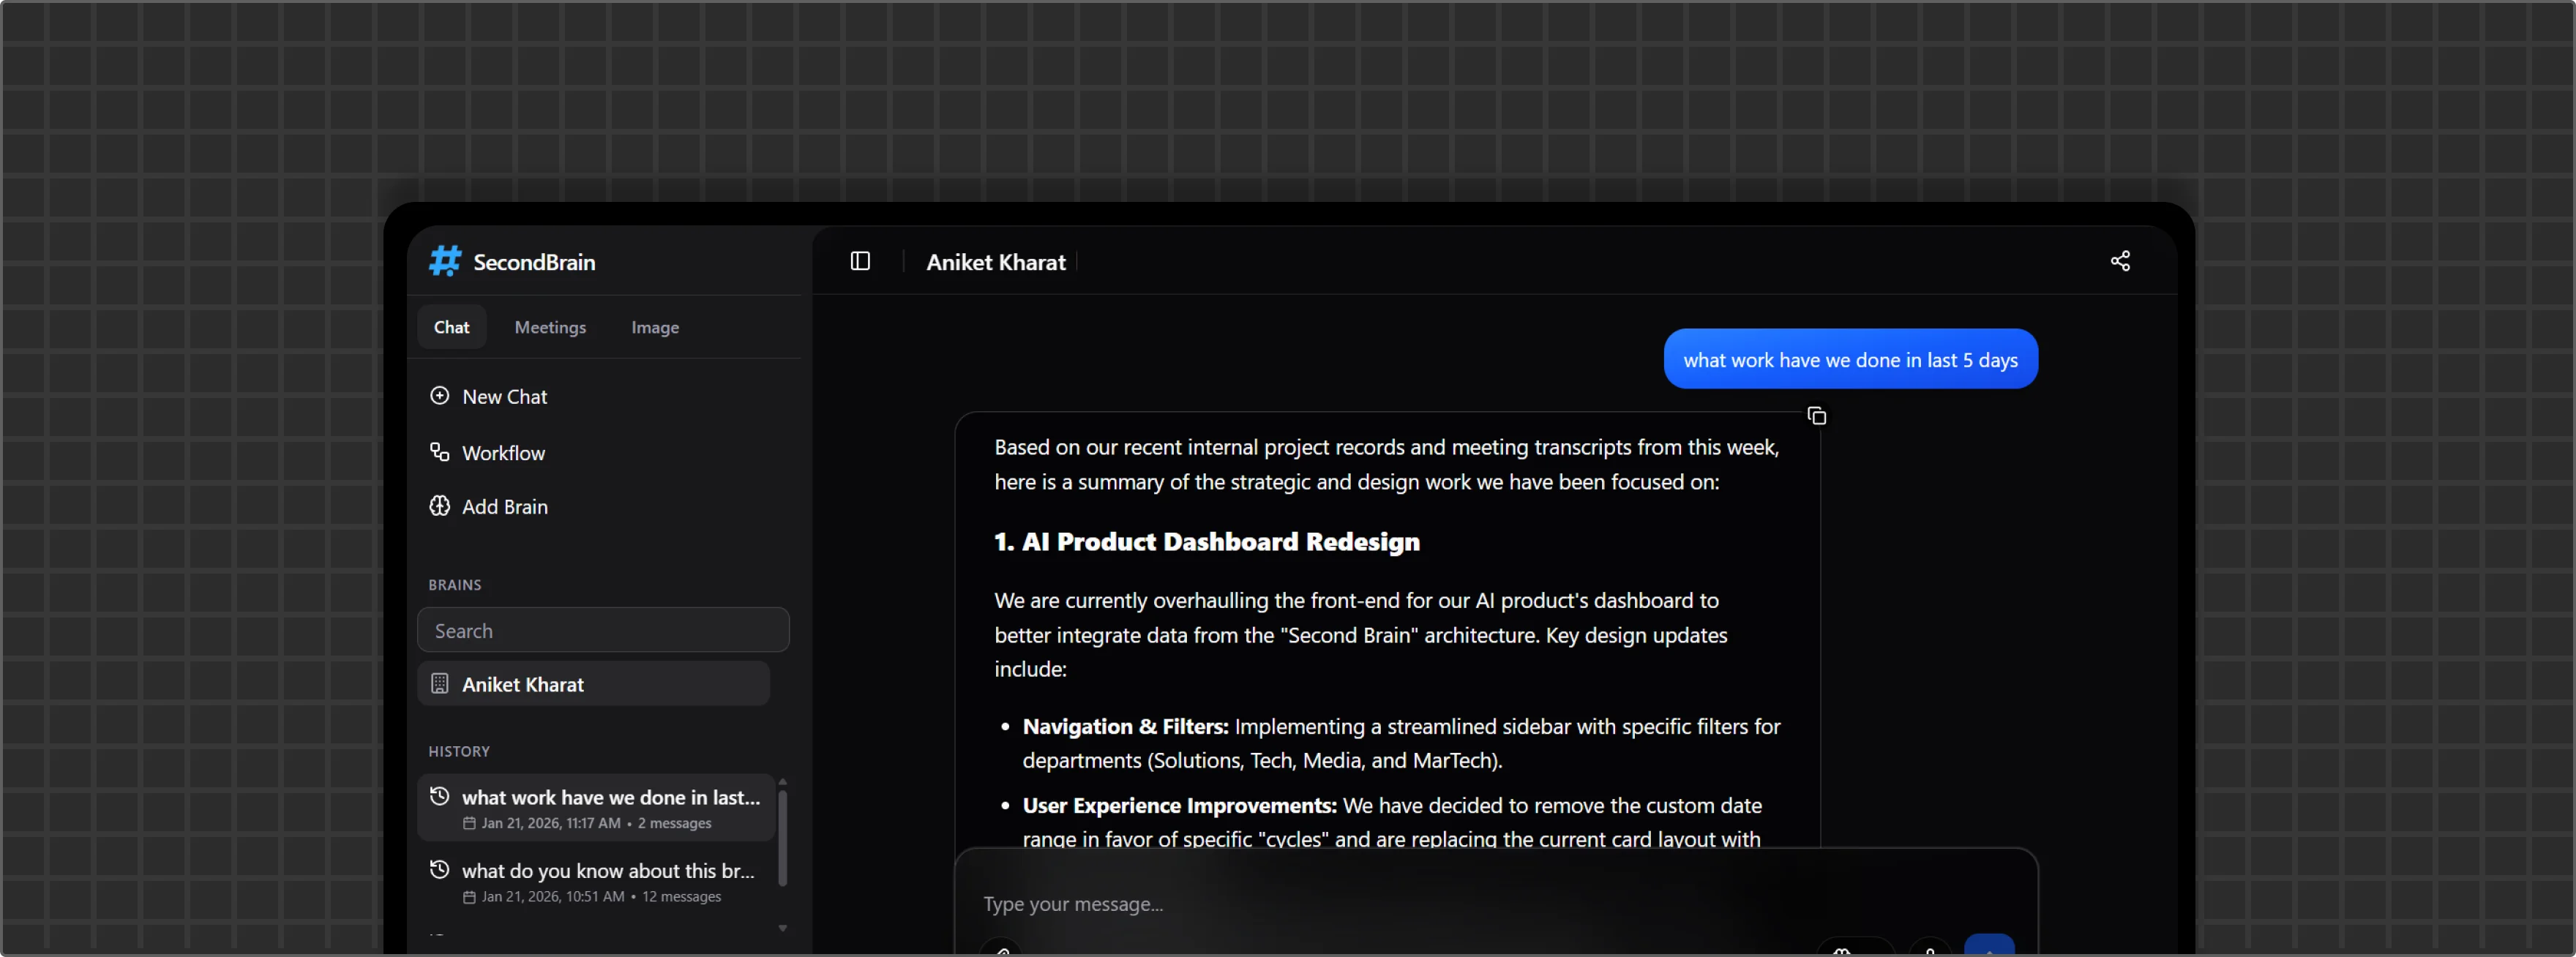Click the history list scrollbar thumb

point(782,838)
